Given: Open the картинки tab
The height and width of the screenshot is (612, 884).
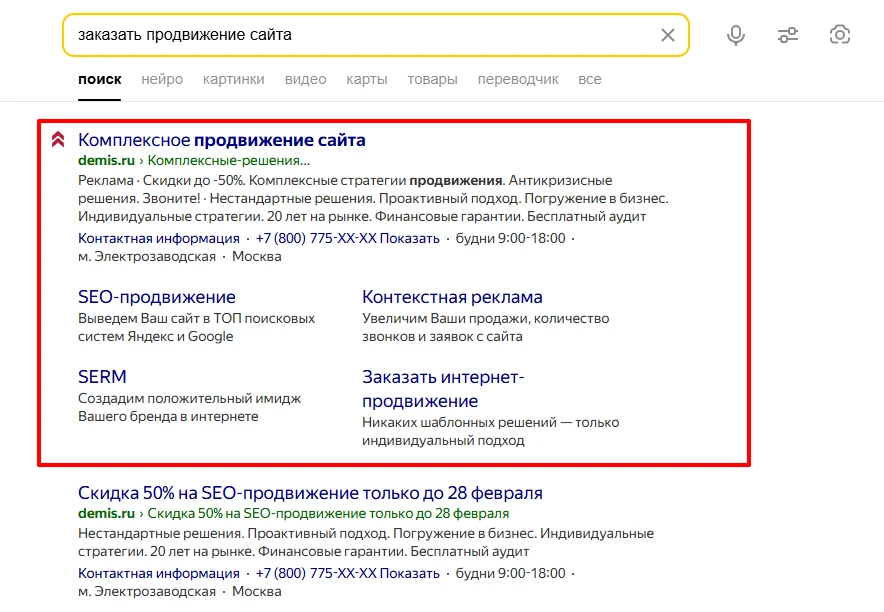Looking at the screenshot, I should (233, 79).
